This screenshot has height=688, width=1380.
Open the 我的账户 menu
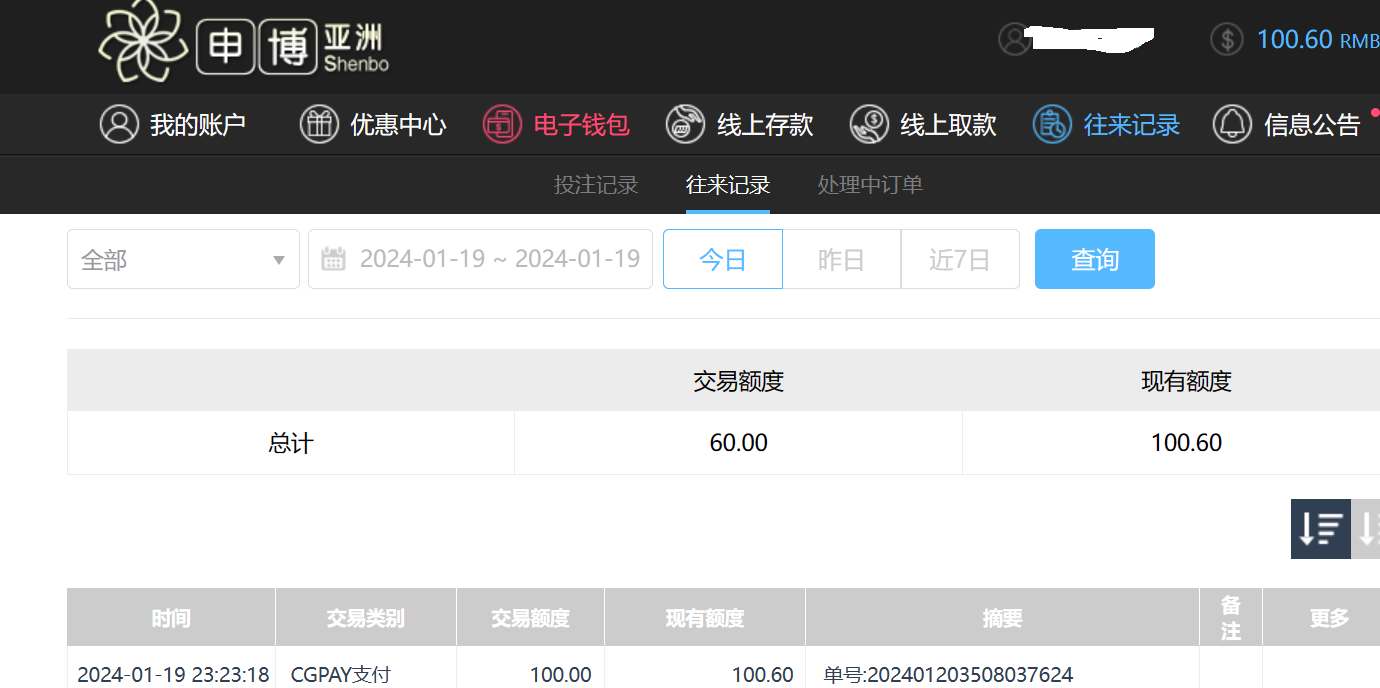click(x=173, y=124)
